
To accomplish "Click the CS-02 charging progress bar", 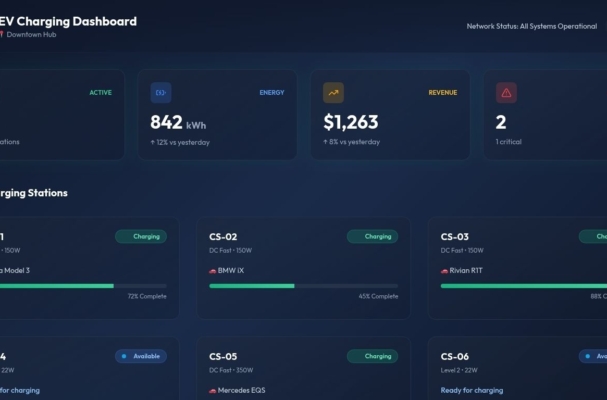I will [304, 286].
